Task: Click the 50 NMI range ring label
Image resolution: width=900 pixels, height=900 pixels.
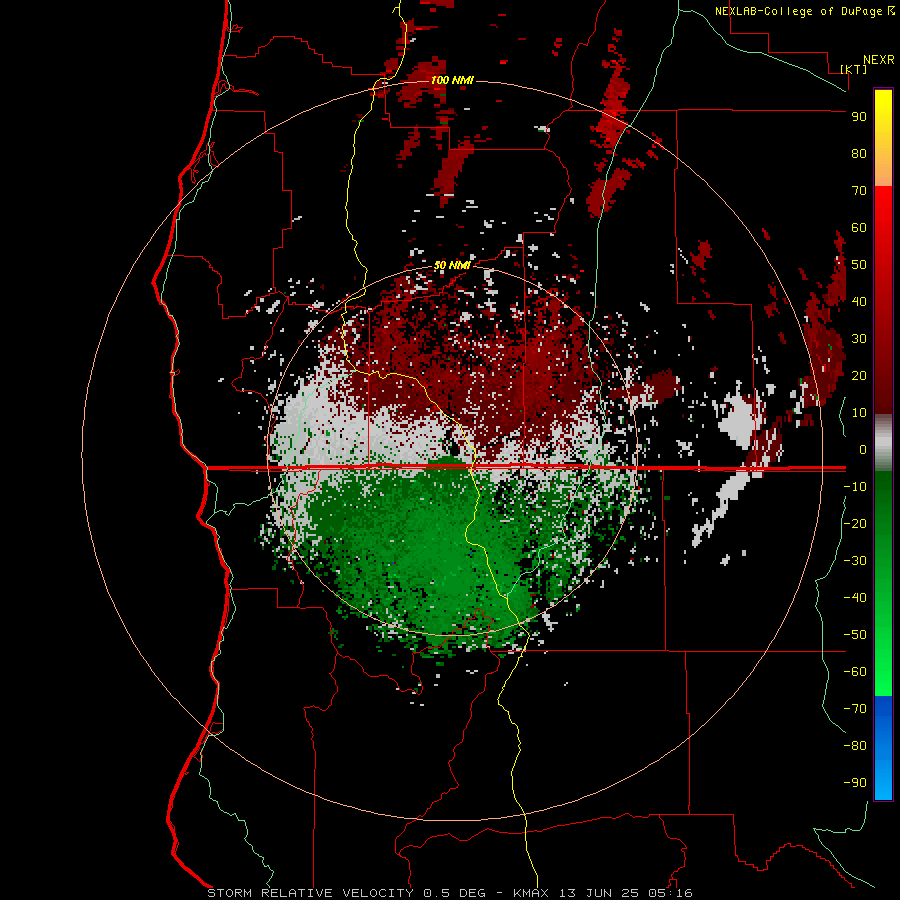Action: click(452, 265)
